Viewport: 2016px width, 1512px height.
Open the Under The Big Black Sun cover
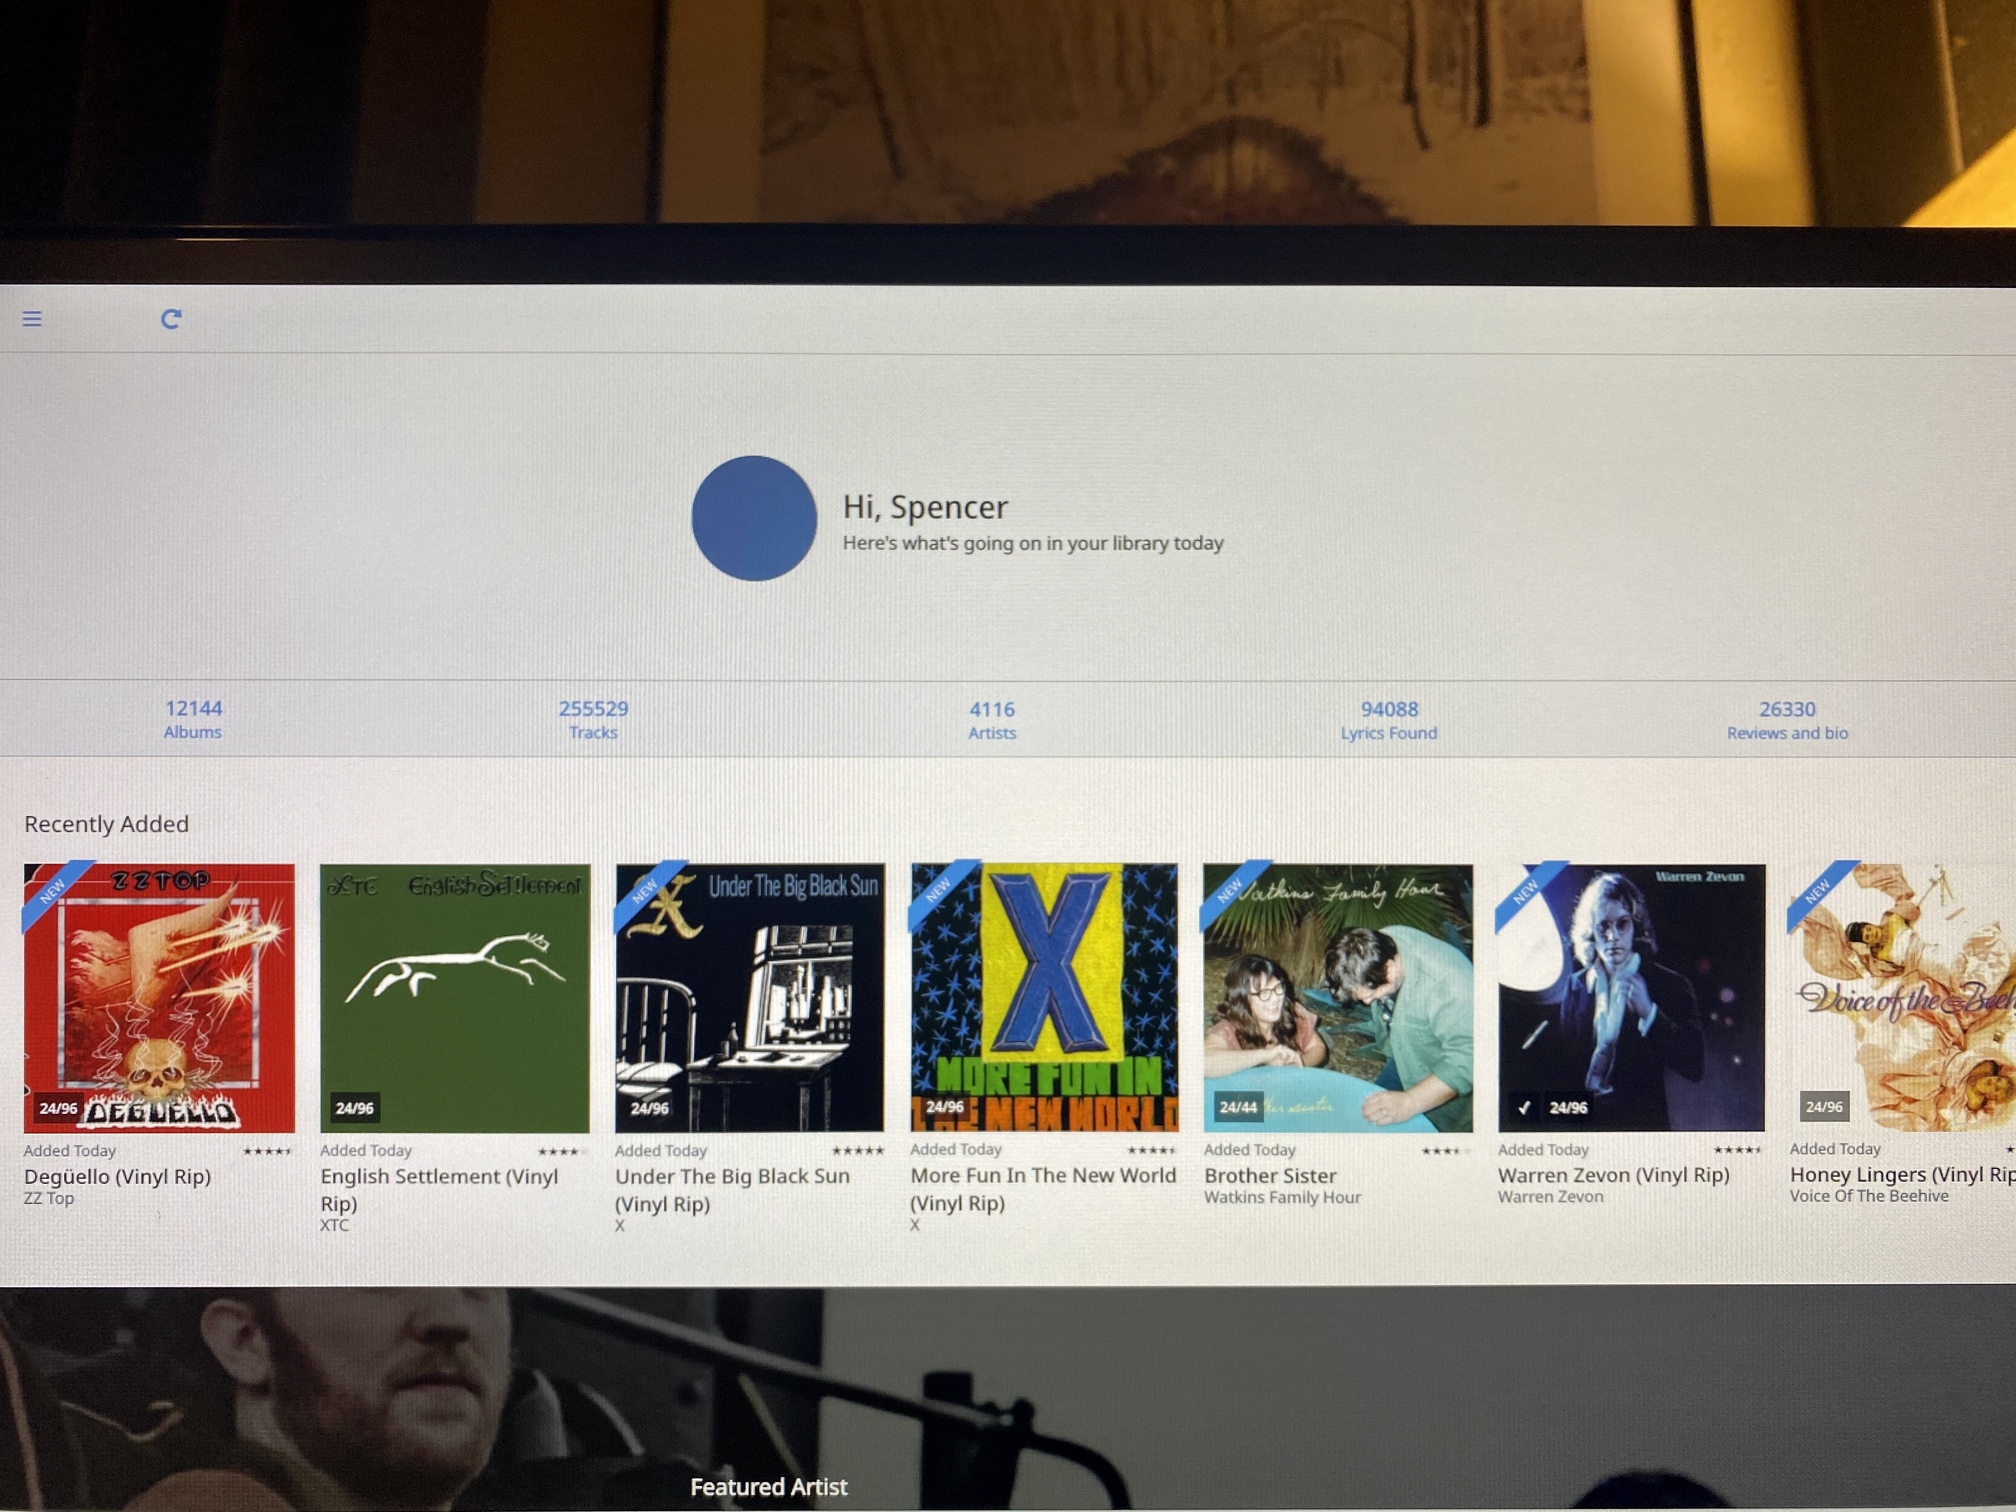click(x=750, y=998)
